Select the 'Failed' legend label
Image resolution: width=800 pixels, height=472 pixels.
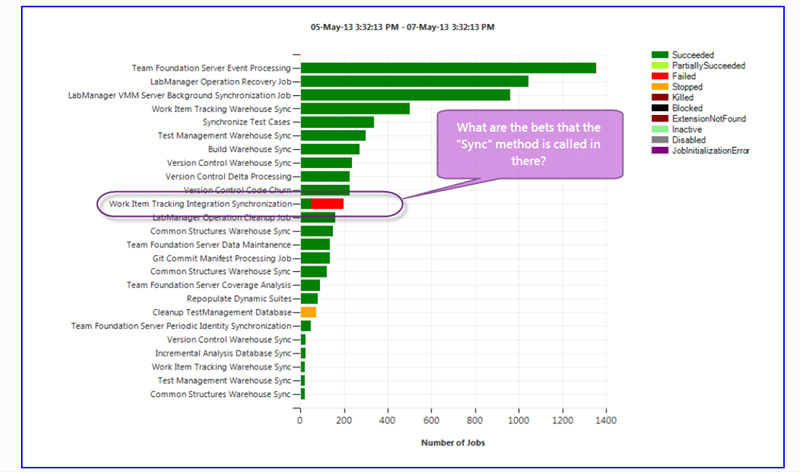point(684,76)
